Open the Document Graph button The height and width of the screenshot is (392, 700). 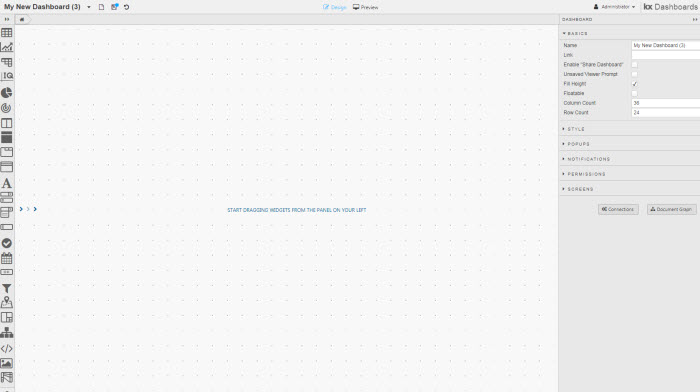671,209
